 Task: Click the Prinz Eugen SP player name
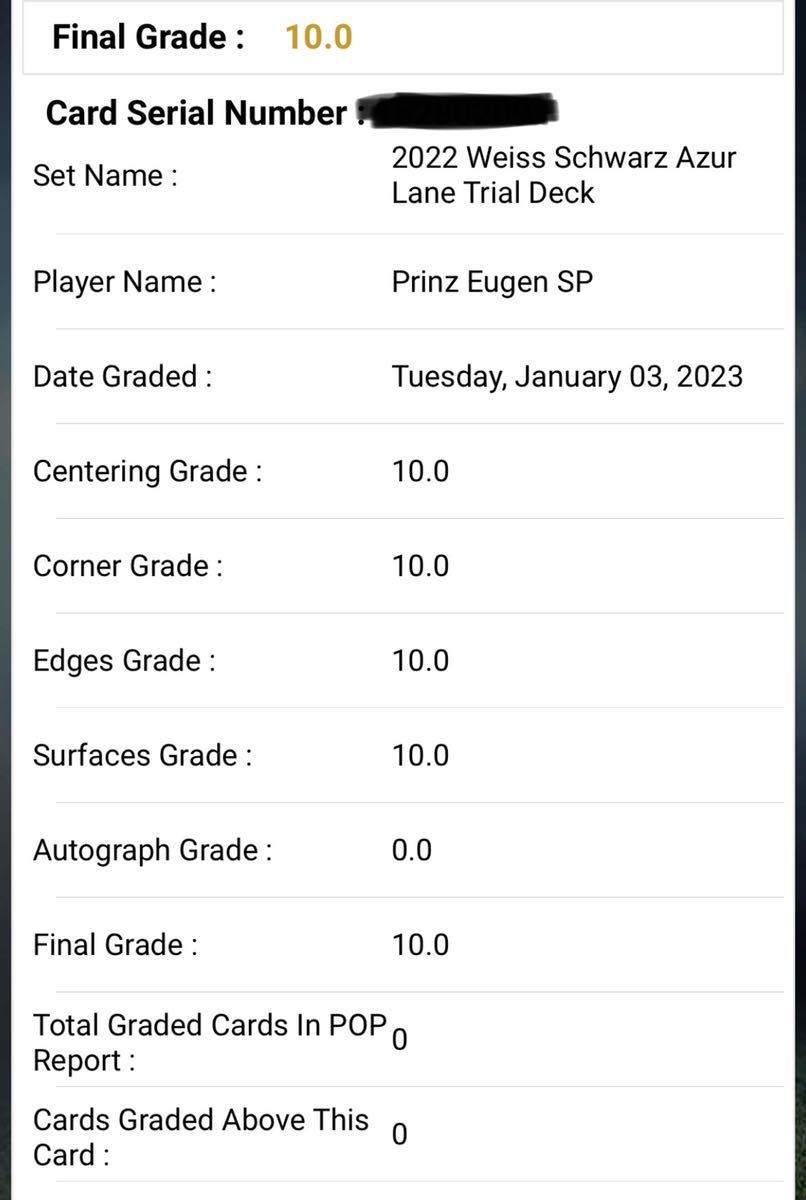(492, 282)
